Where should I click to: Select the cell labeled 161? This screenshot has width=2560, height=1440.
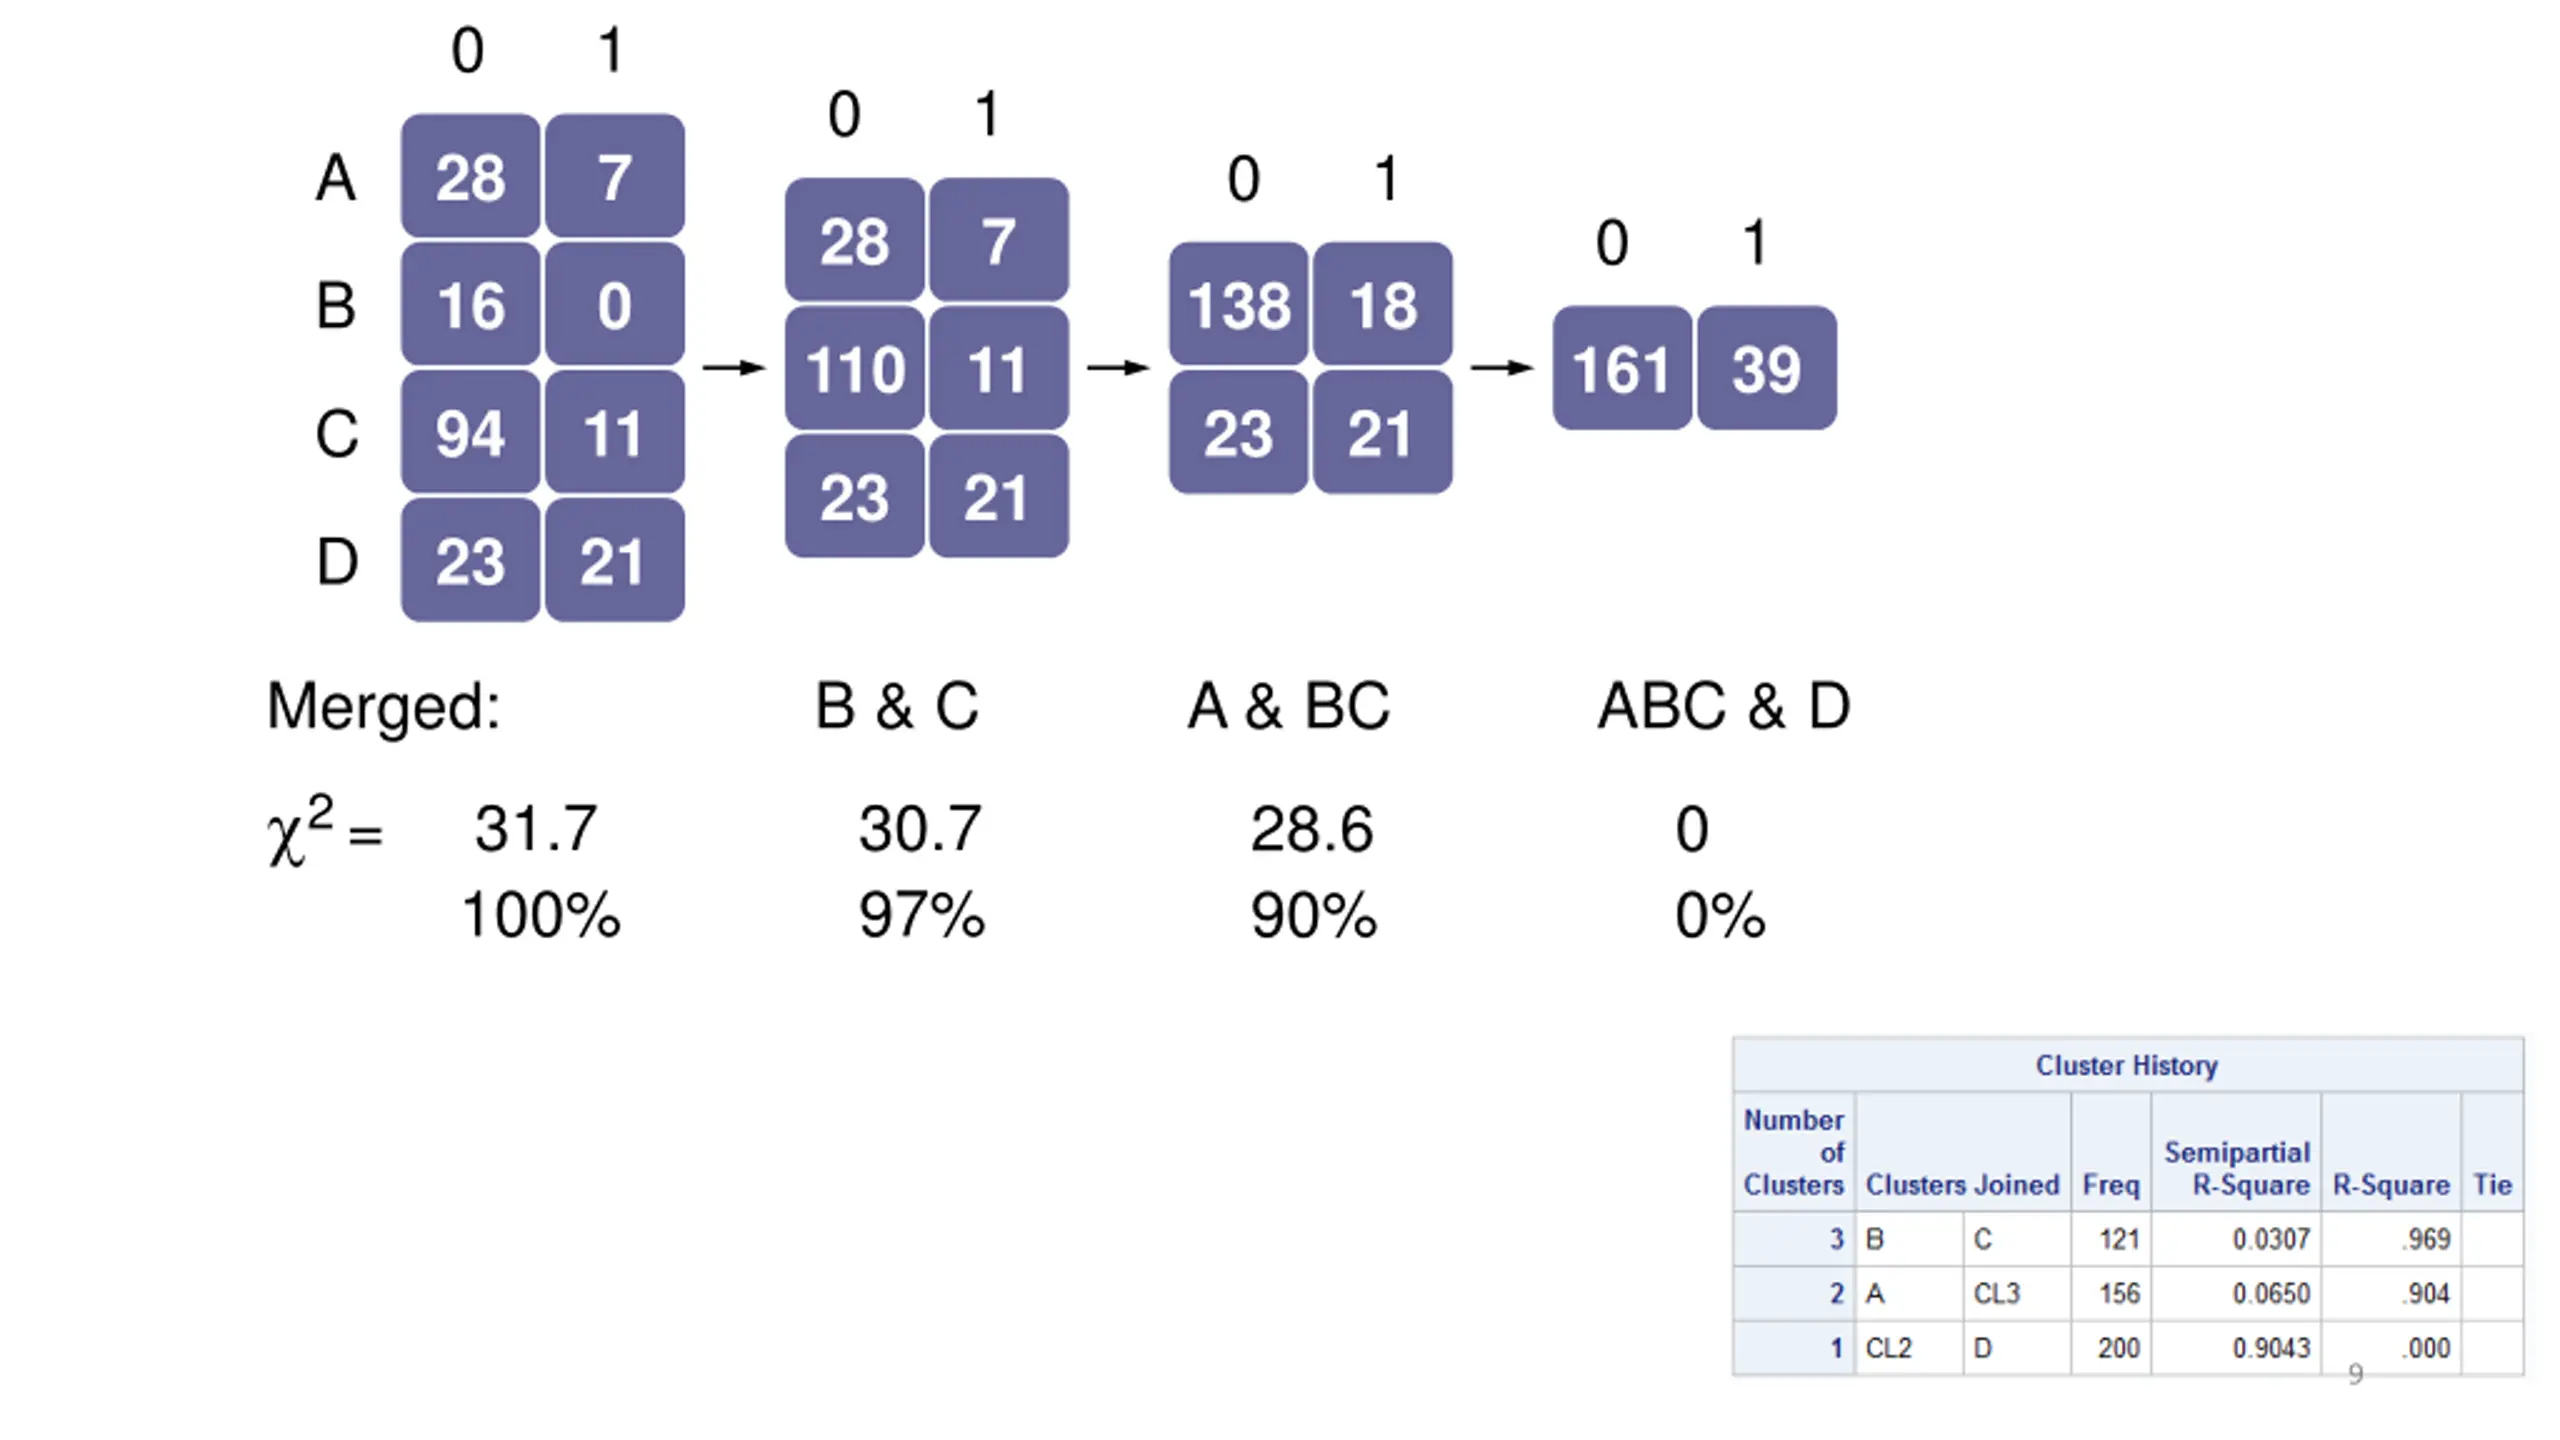[x=1622, y=368]
